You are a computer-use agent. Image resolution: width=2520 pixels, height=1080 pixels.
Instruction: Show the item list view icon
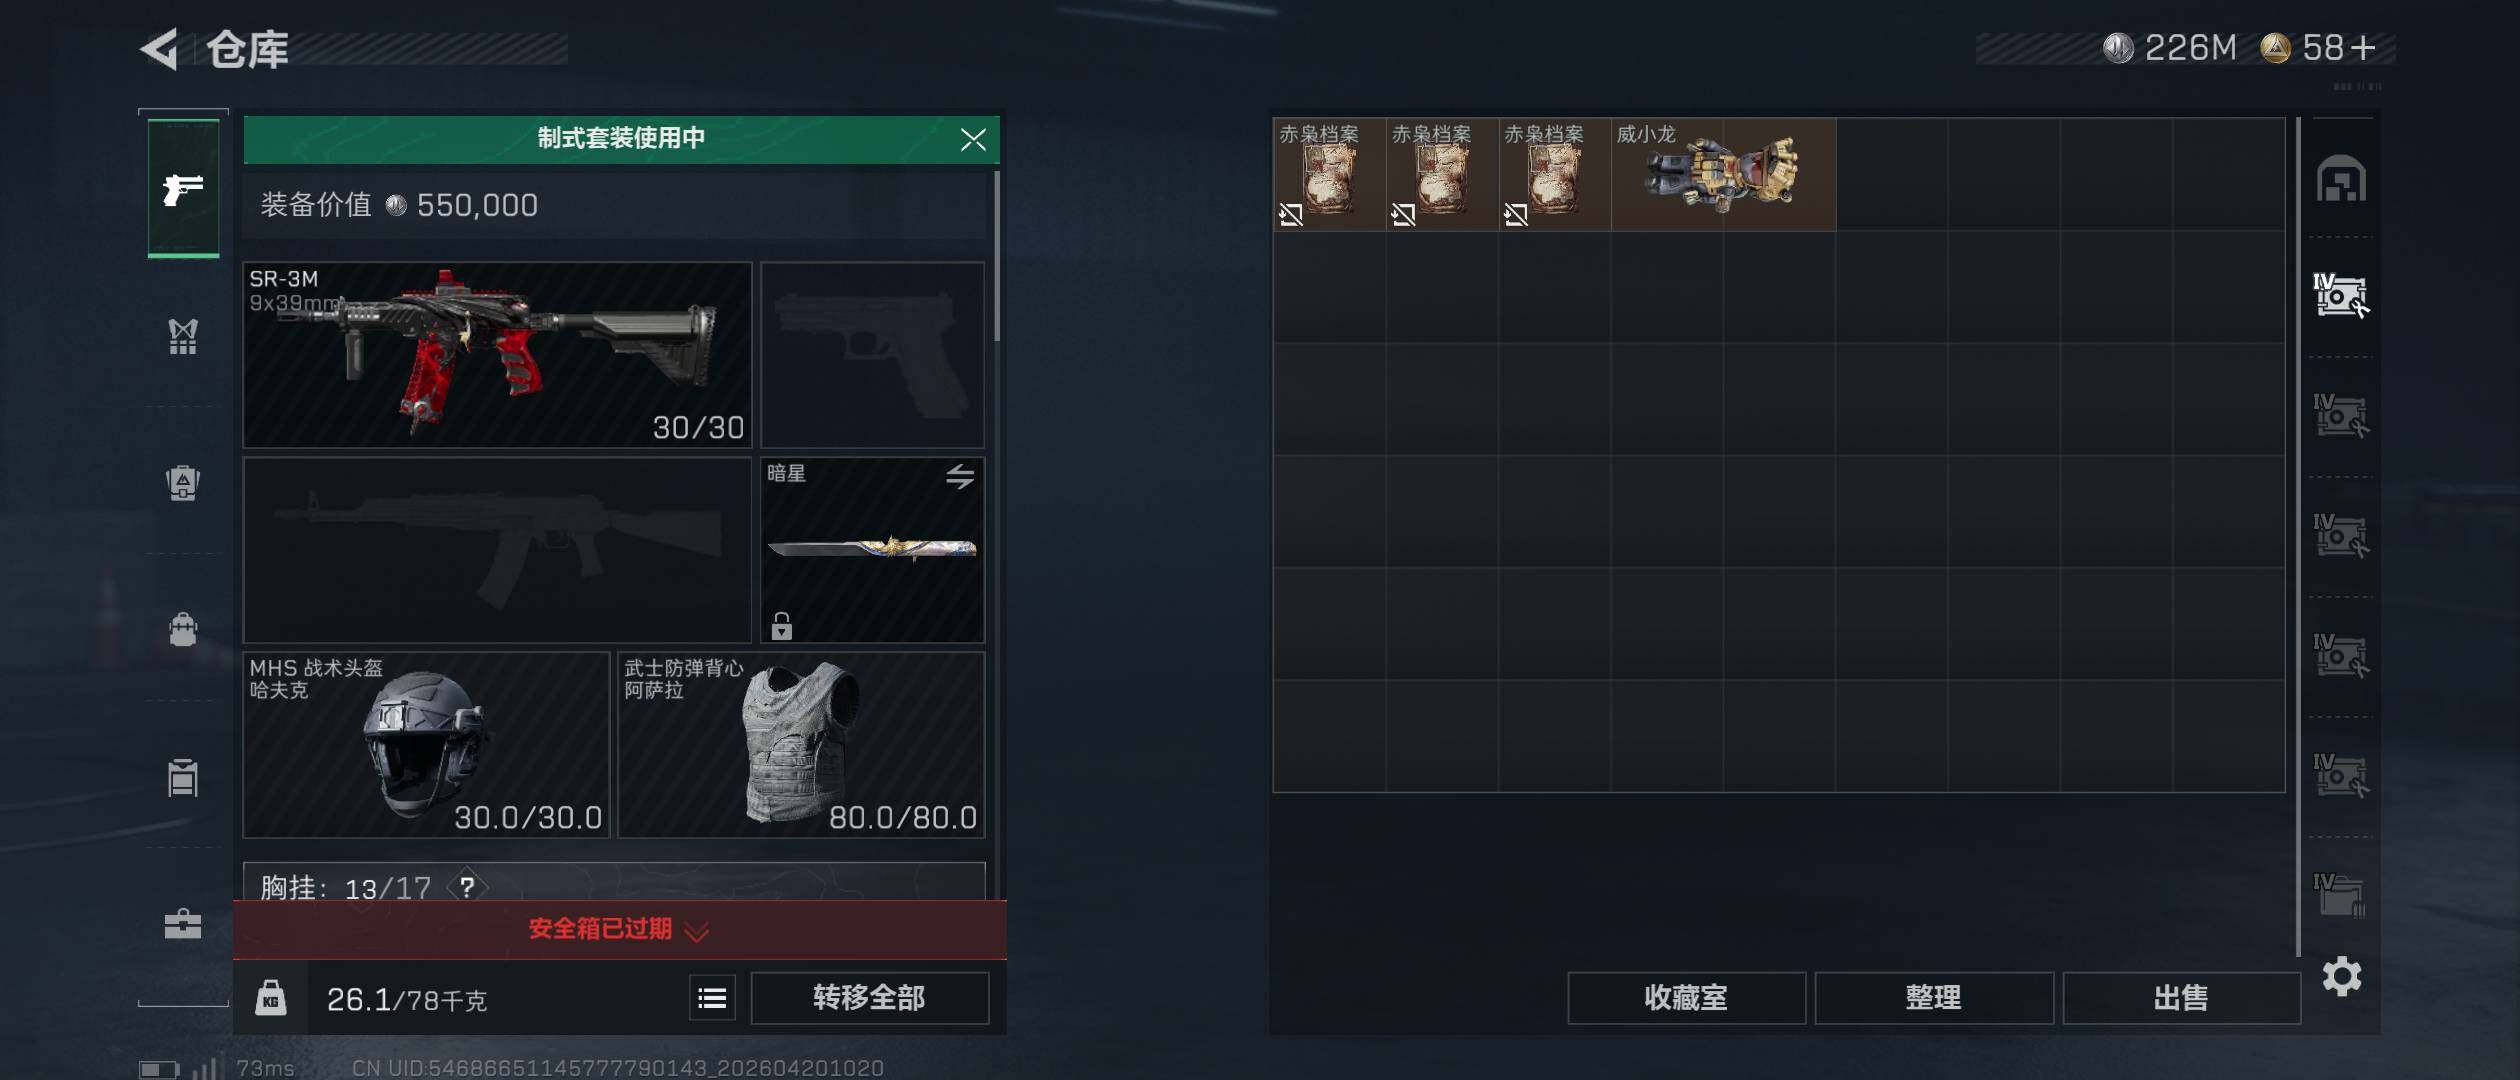(x=712, y=998)
